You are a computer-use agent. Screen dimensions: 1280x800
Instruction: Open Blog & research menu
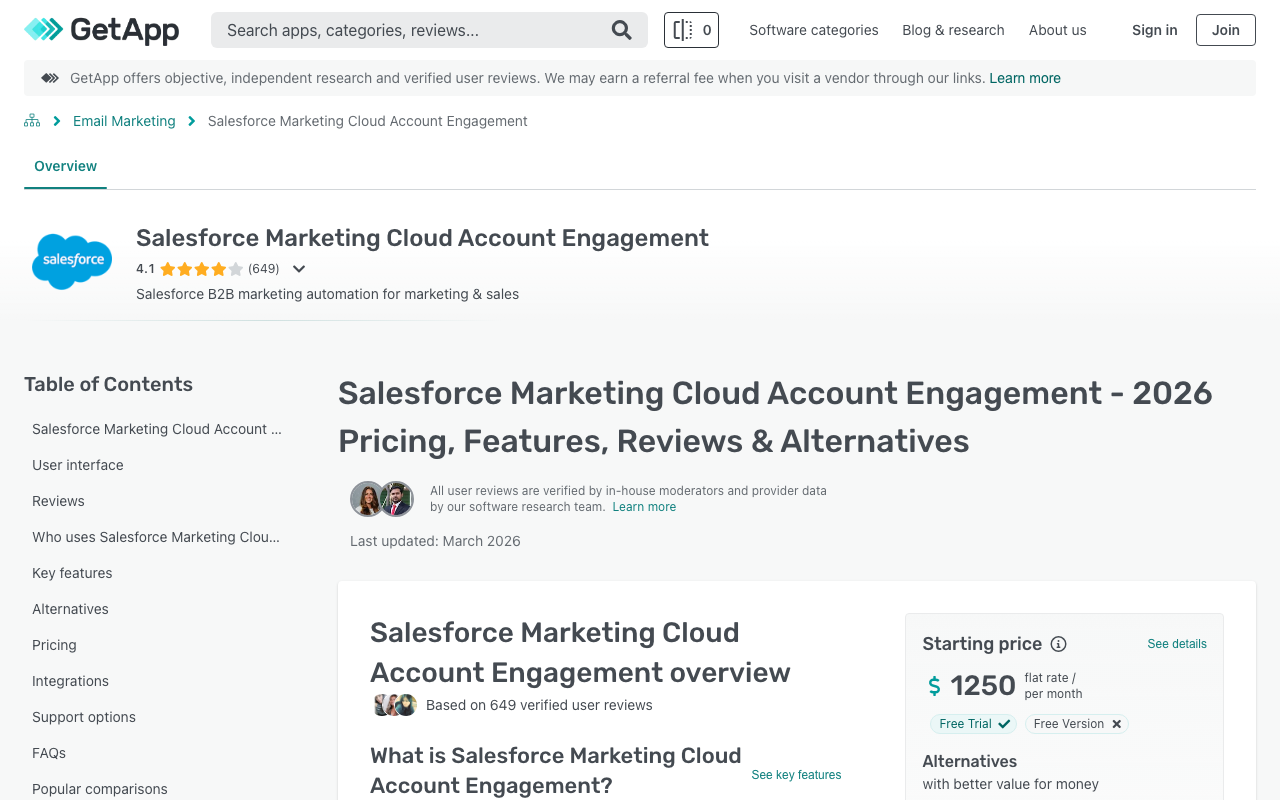pyautogui.click(x=953, y=30)
